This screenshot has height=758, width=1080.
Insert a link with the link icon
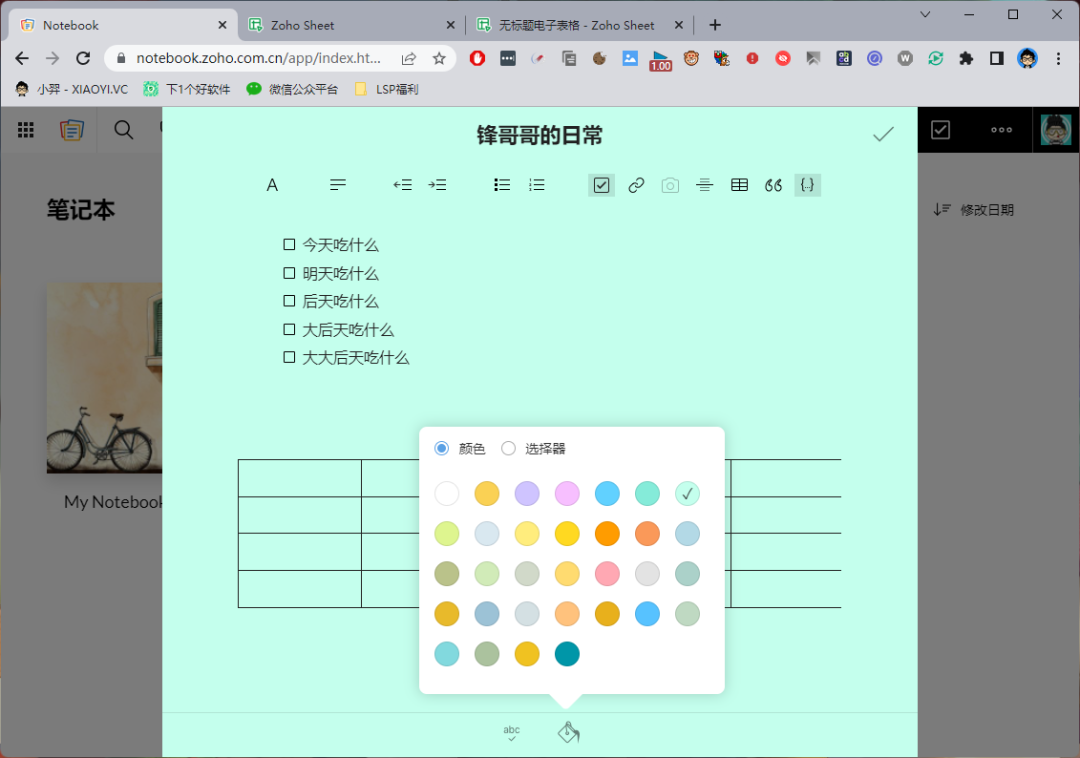pyautogui.click(x=636, y=184)
